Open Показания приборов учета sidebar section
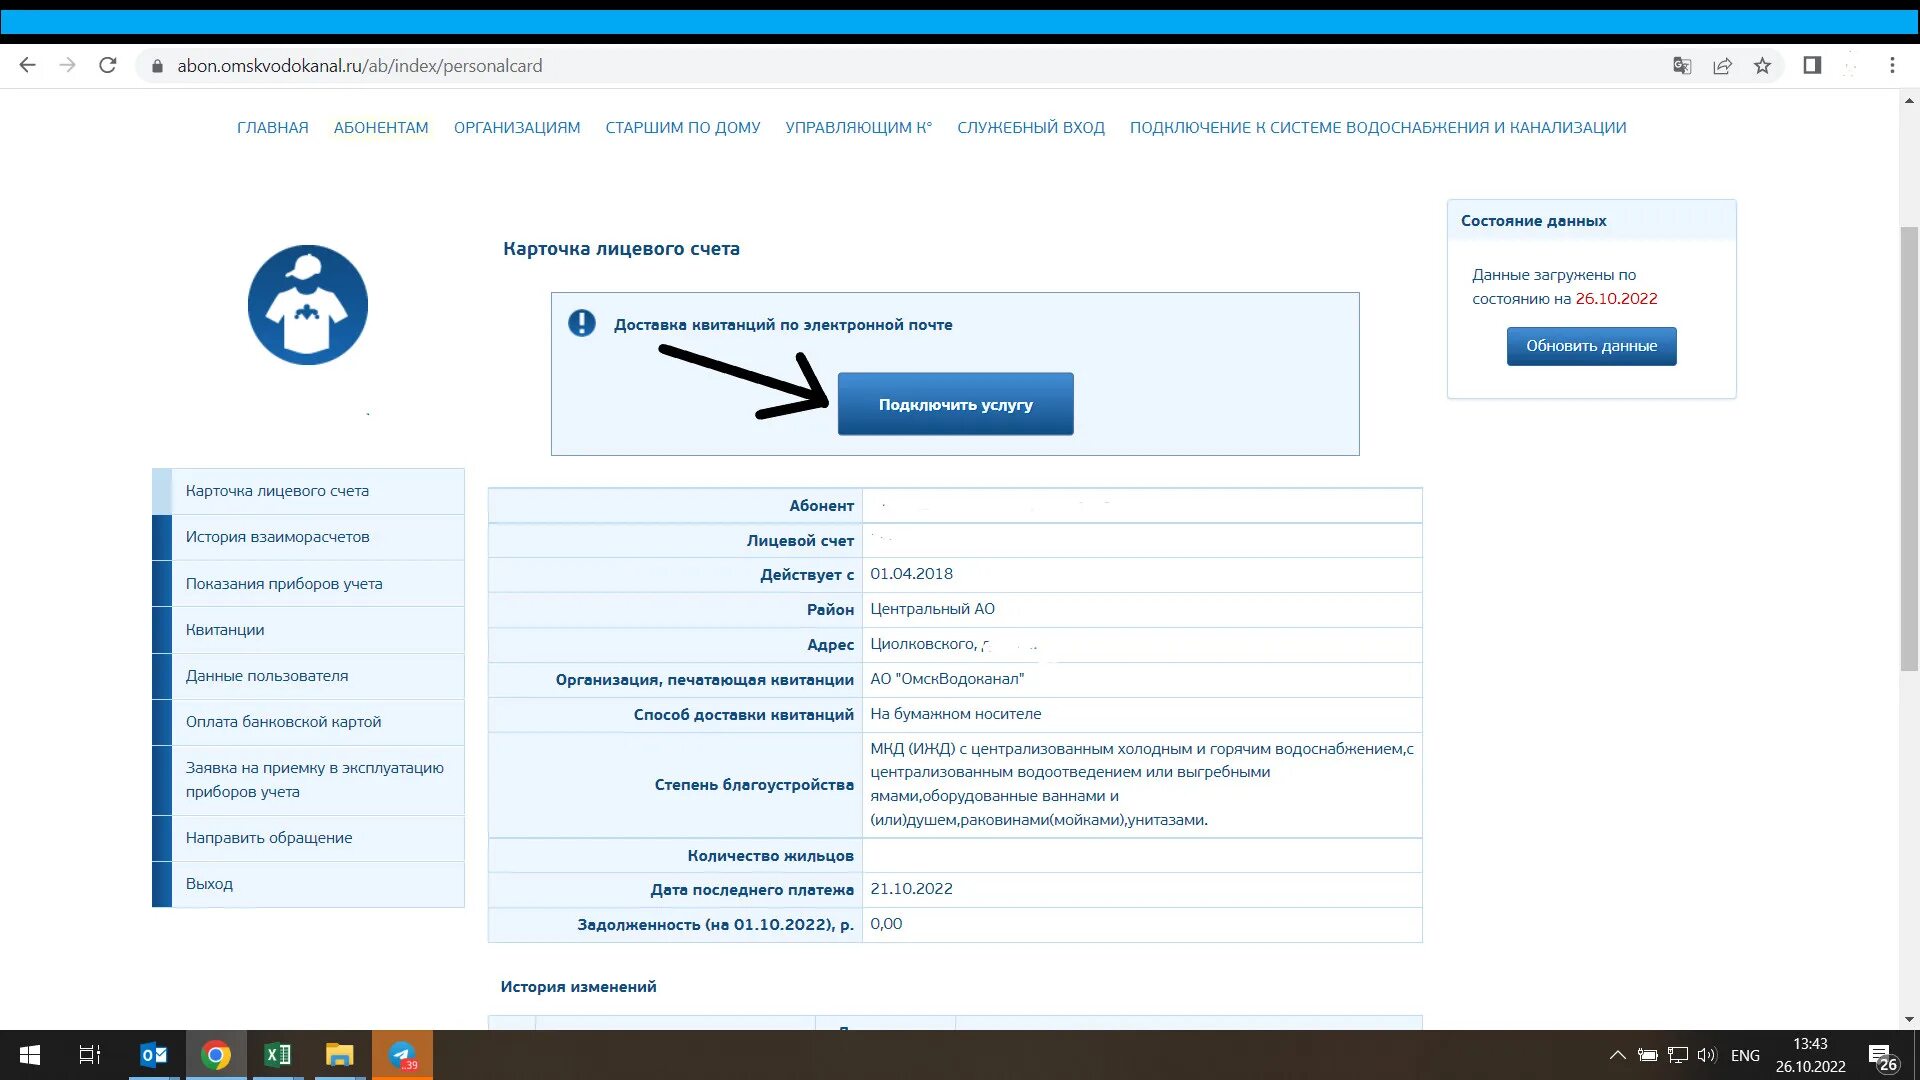The image size is (1920, 1080). point(284,584)
